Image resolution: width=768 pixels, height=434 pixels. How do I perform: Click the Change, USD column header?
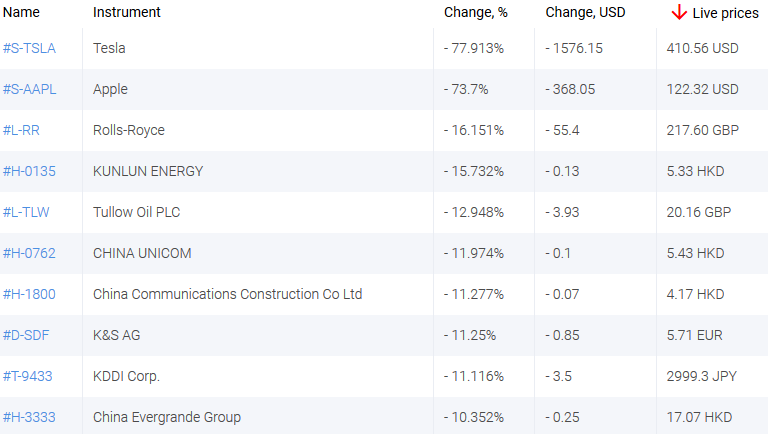coord(585,13)
